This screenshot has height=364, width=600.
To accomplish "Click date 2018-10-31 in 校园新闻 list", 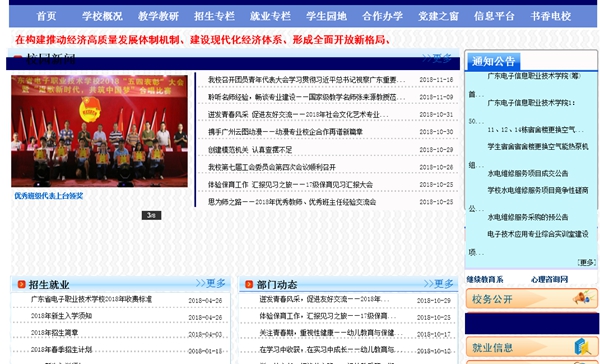I will 436,114.
